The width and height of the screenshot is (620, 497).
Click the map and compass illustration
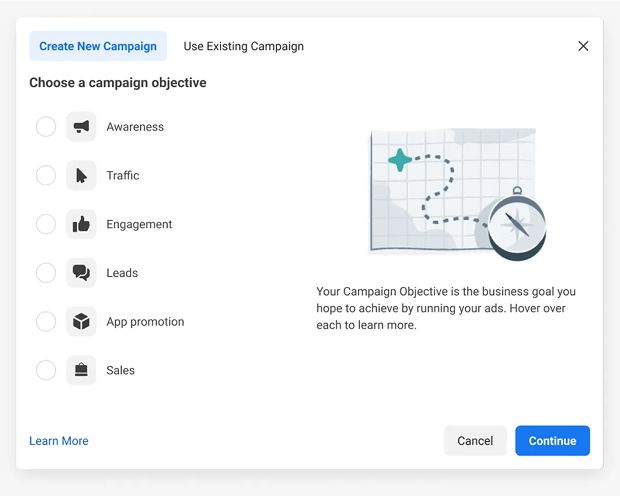[457, 192]
